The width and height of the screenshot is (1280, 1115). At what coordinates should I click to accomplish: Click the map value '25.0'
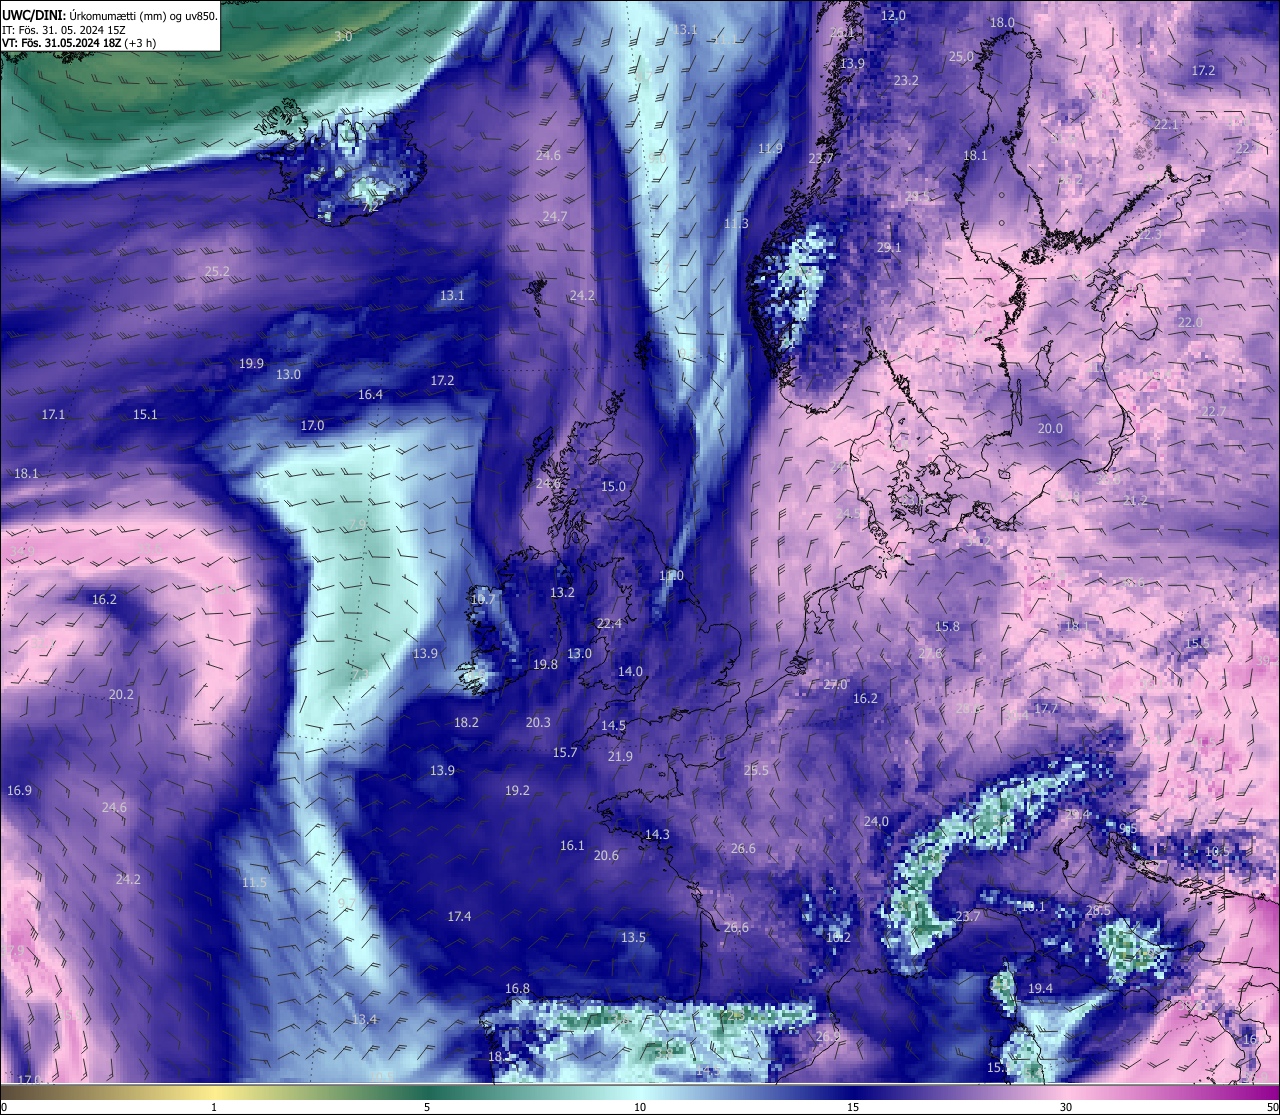pyautogui.click(x=961, y=56)
